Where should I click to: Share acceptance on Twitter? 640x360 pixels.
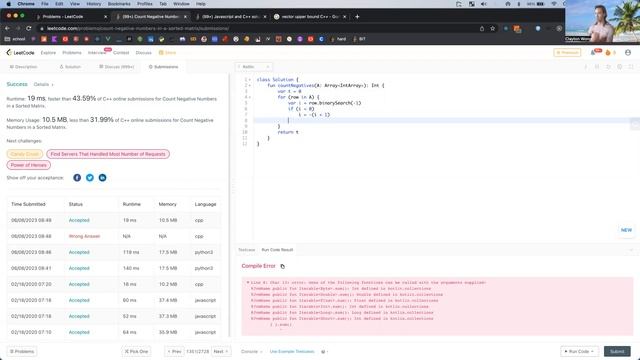coord(90,178)
